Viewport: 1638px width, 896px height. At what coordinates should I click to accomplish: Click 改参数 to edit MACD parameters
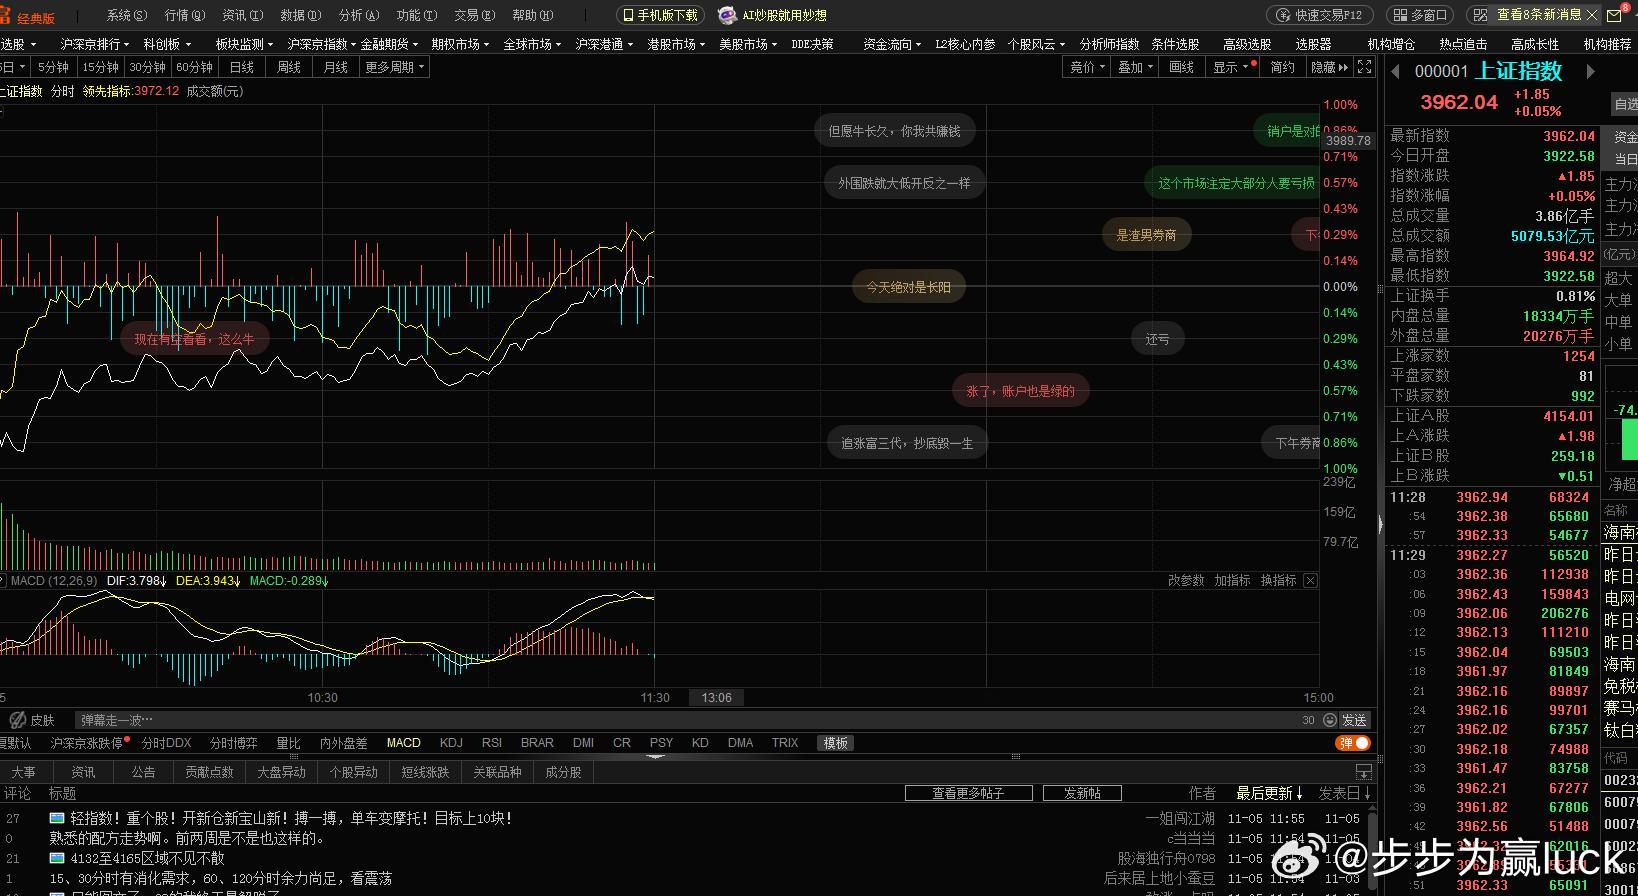(1186, 580)
